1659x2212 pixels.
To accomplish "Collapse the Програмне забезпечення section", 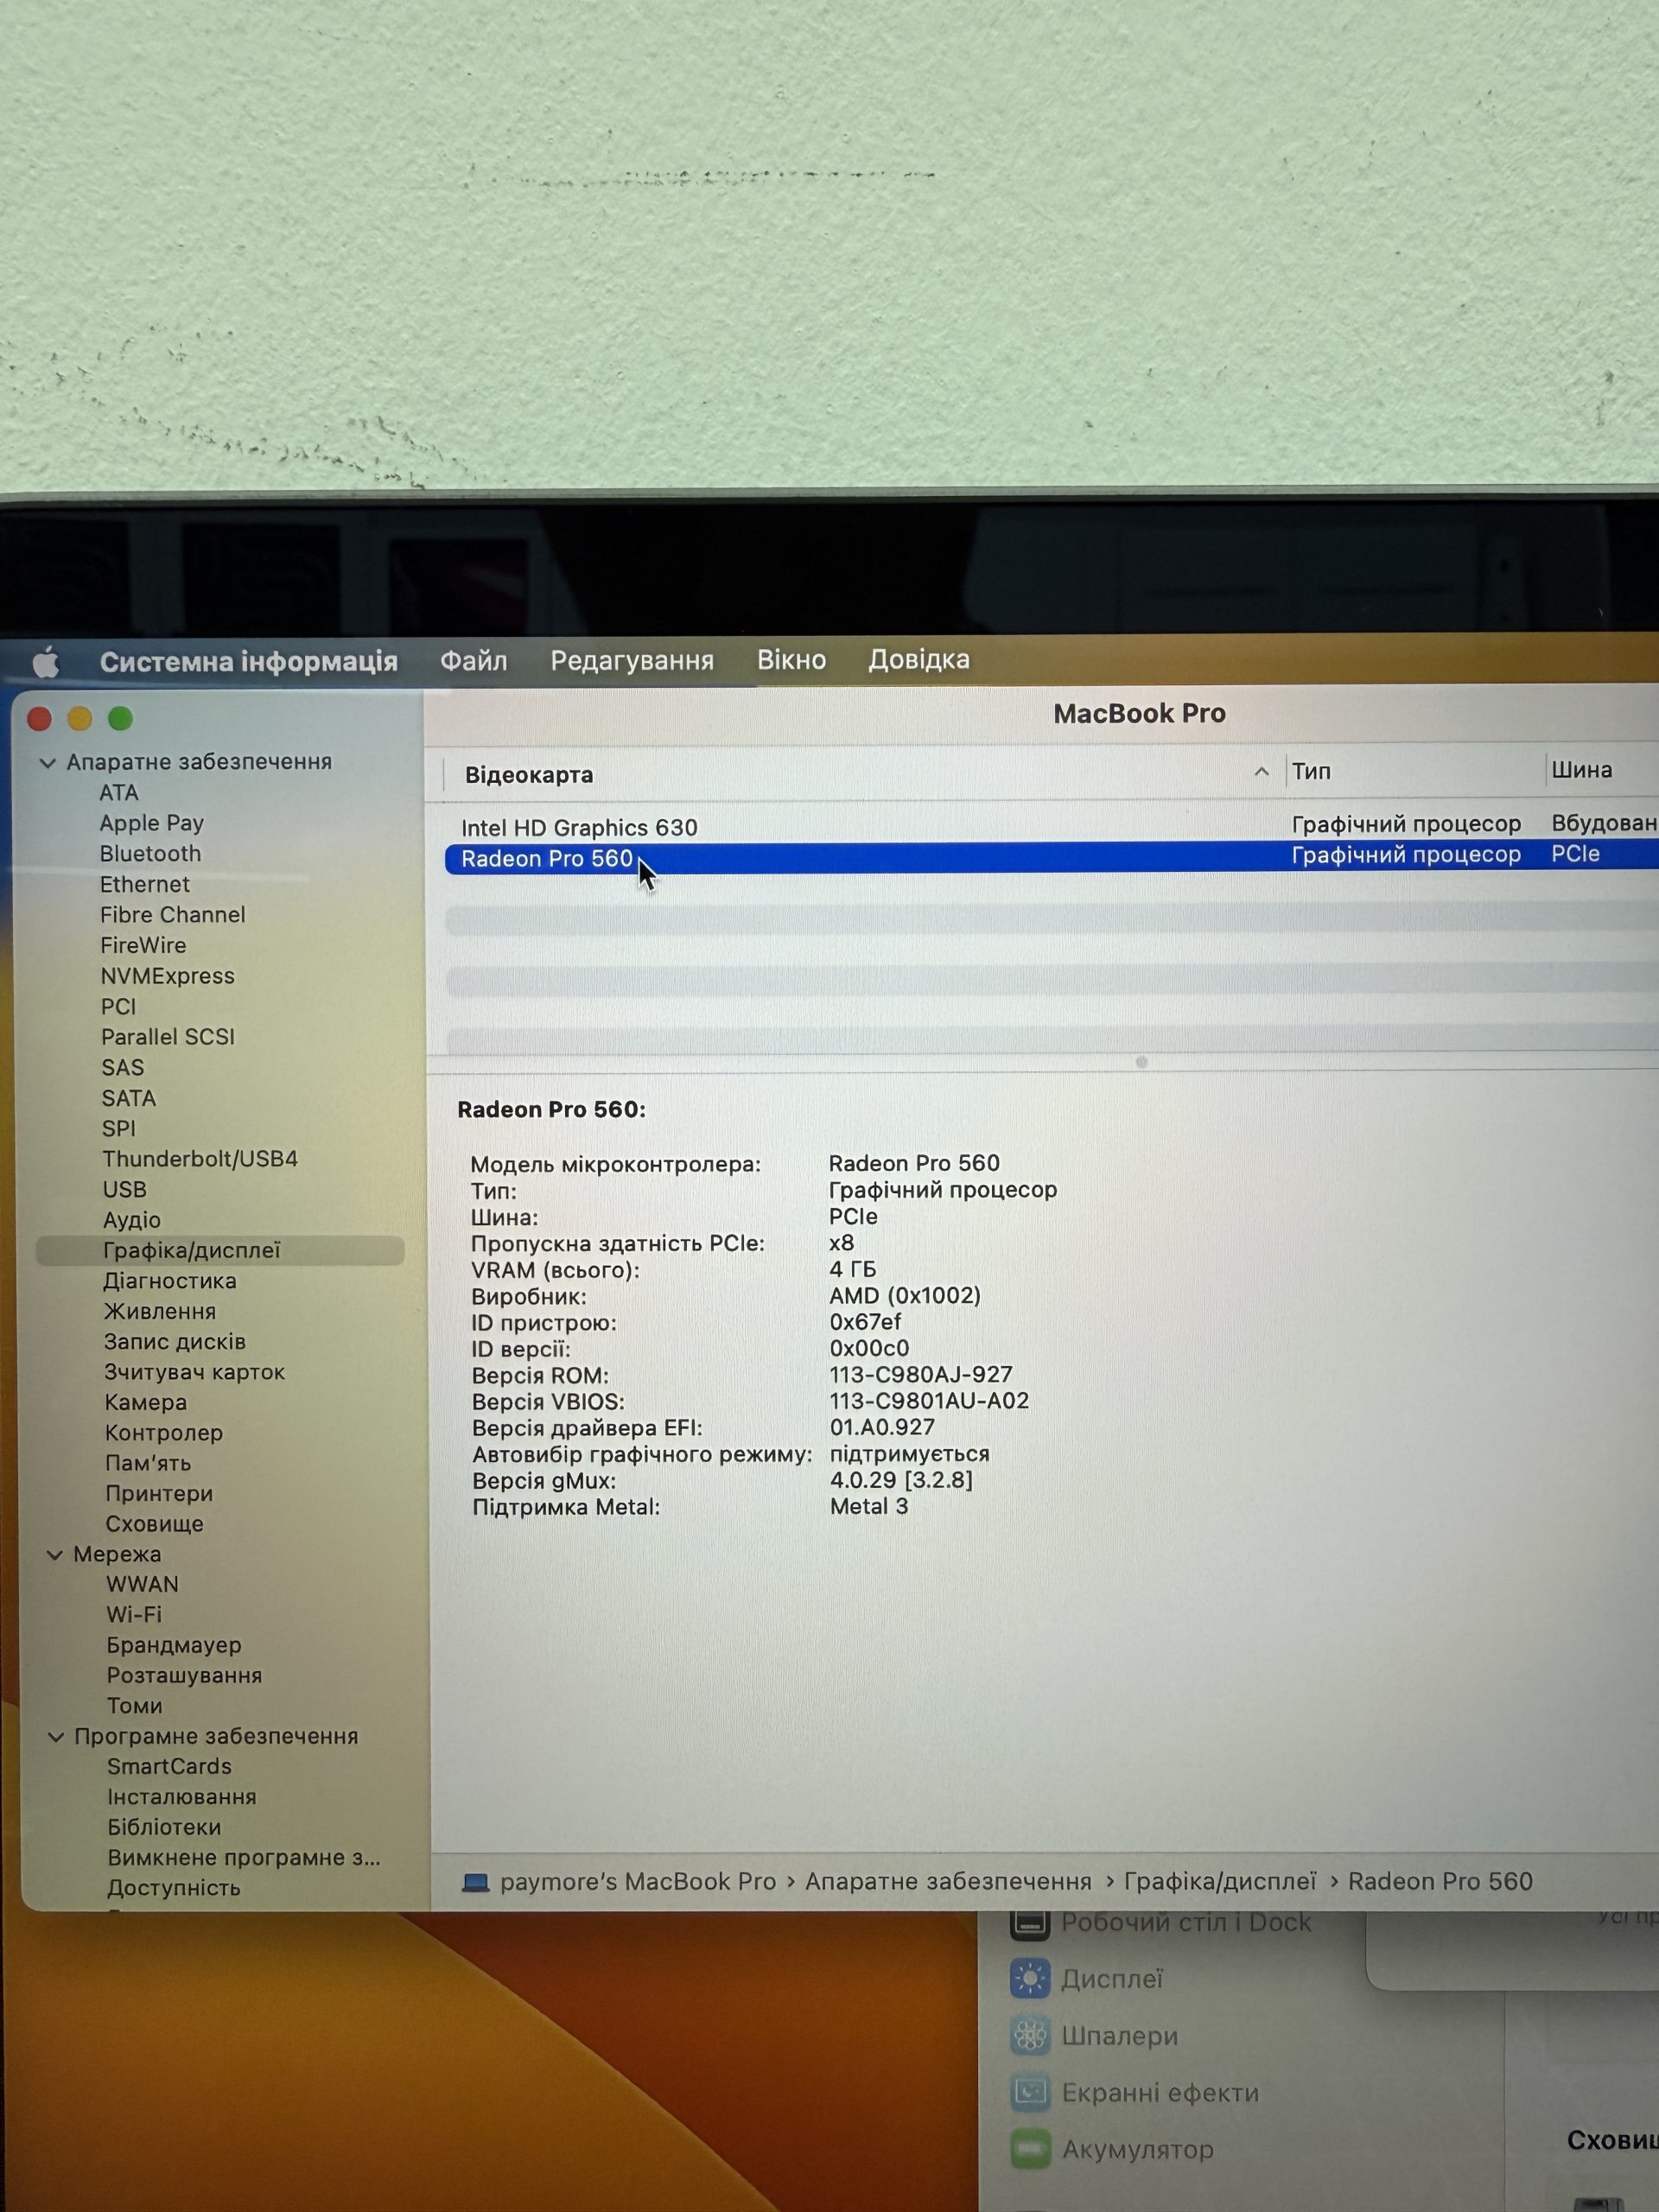I will [57, 1737].
